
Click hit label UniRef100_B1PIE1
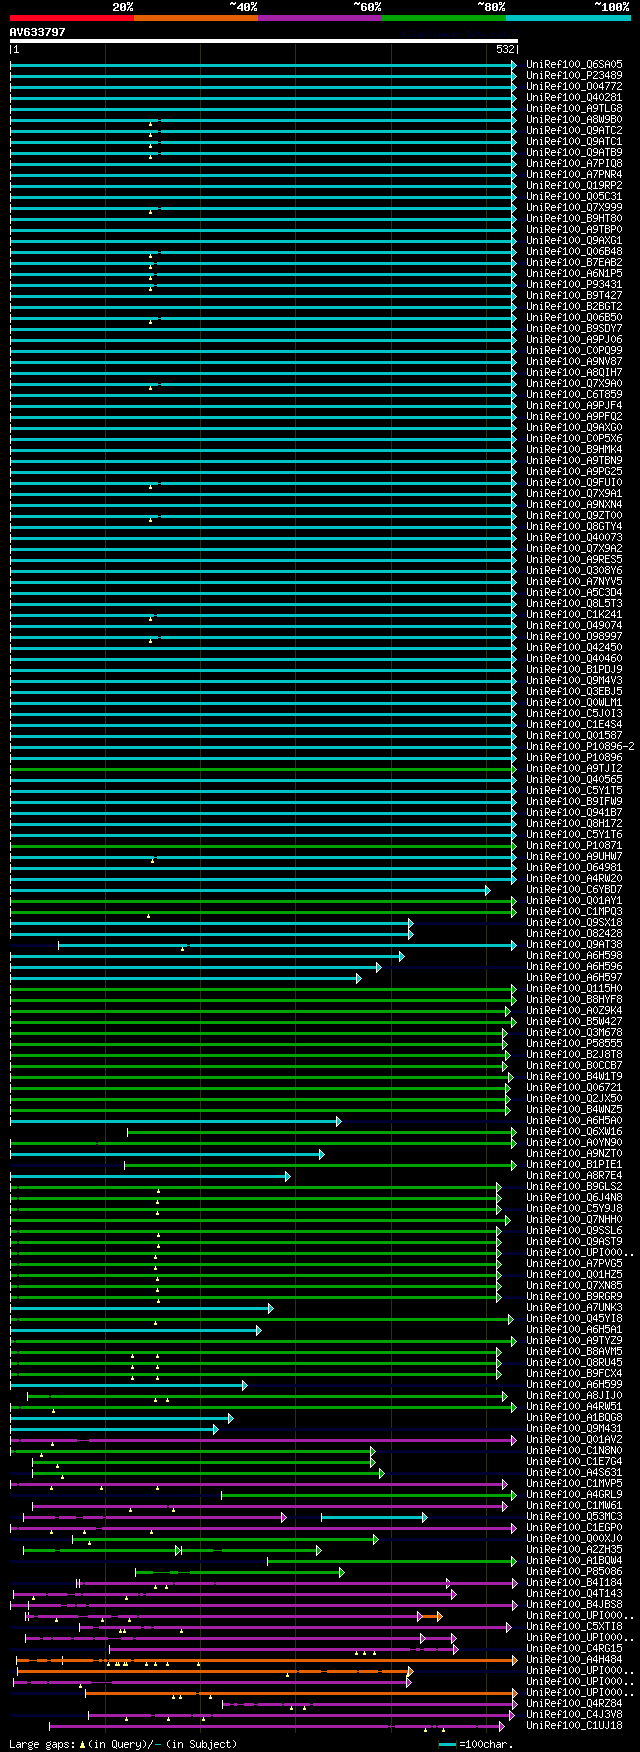(x=574, y=1164)
